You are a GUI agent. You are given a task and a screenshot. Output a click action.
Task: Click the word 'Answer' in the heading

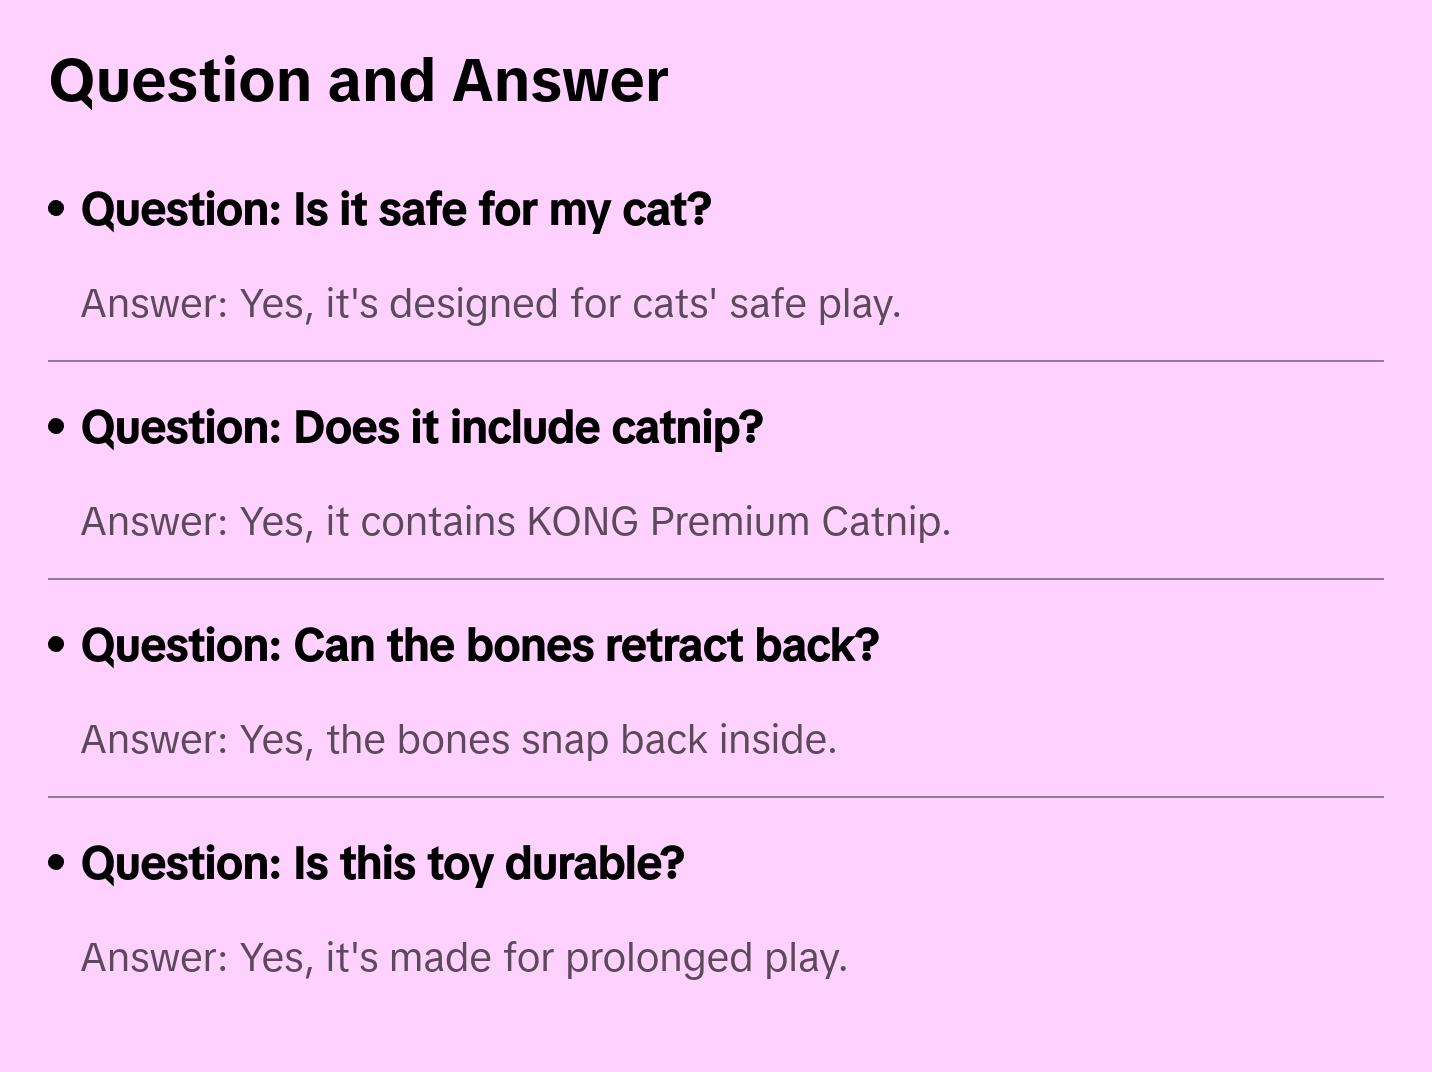(559, 80)
